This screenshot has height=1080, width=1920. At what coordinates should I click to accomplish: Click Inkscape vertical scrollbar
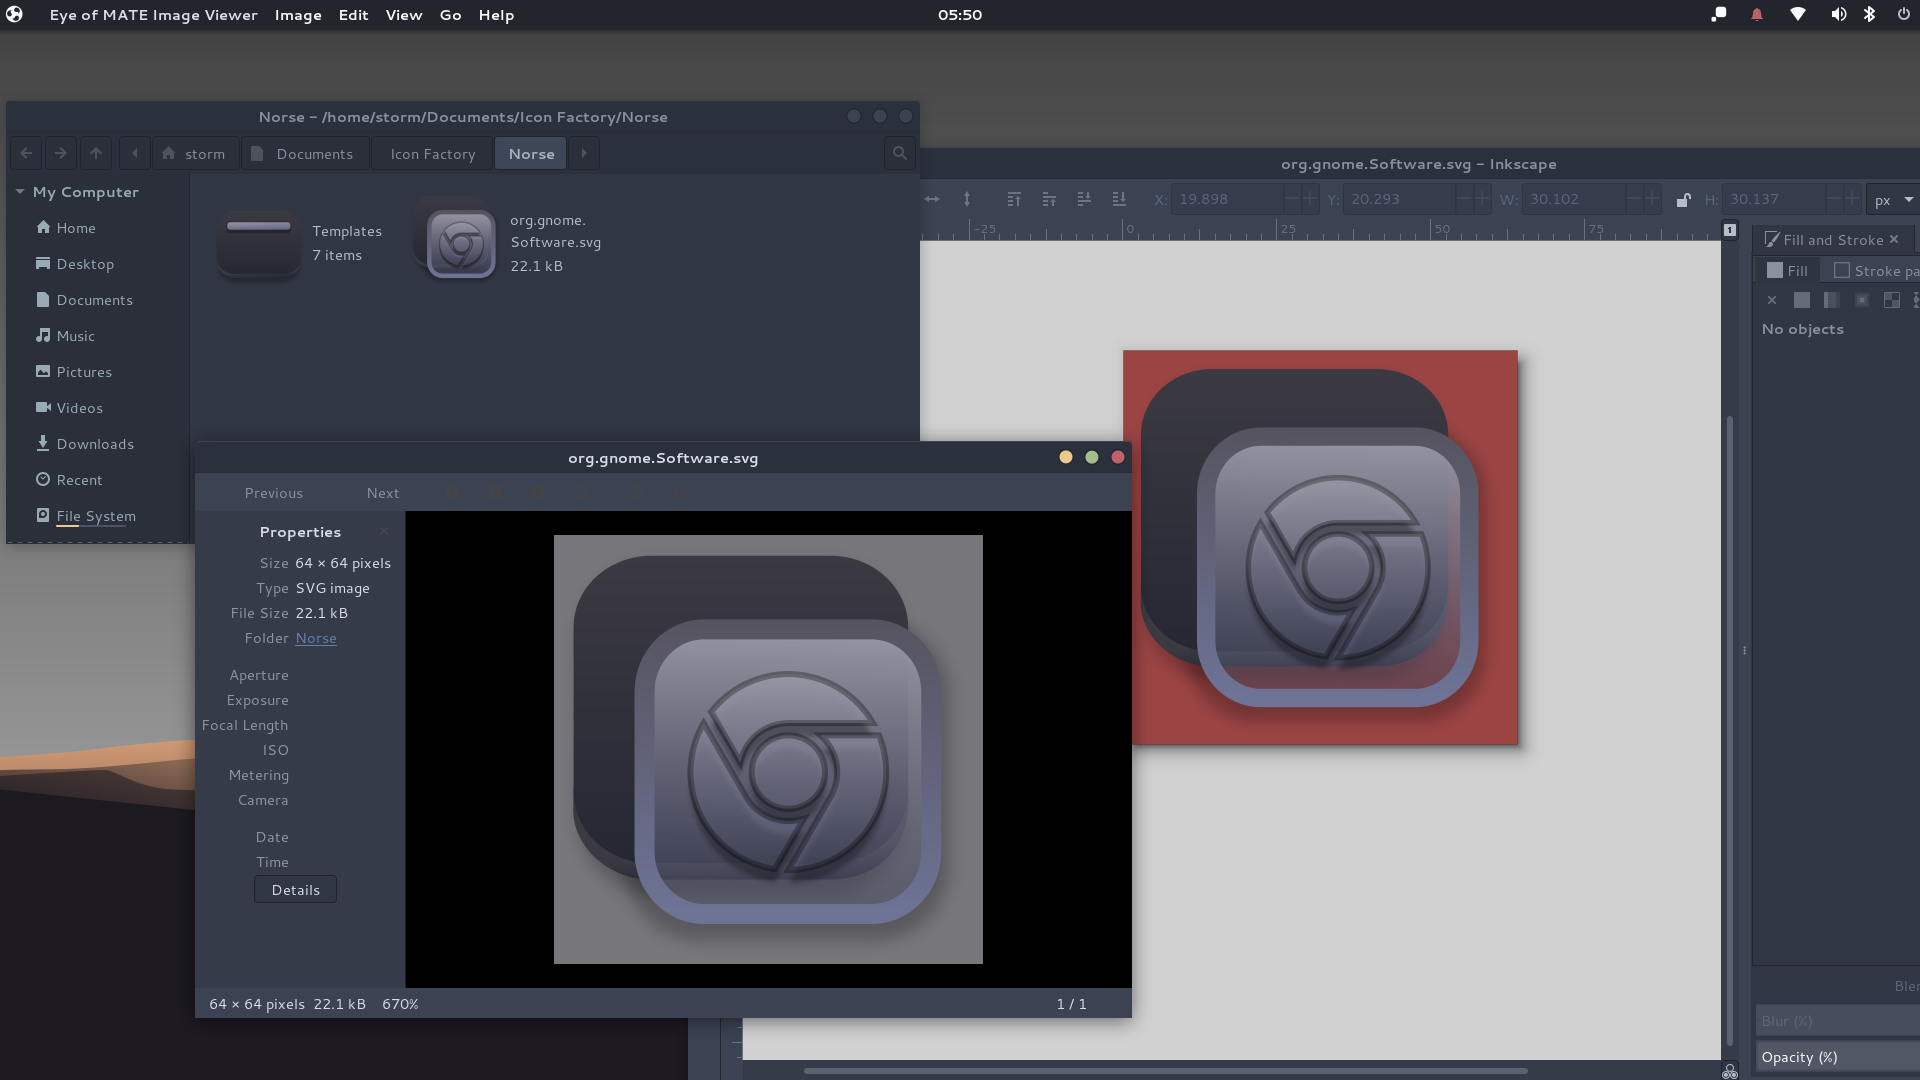point(1730,730)
